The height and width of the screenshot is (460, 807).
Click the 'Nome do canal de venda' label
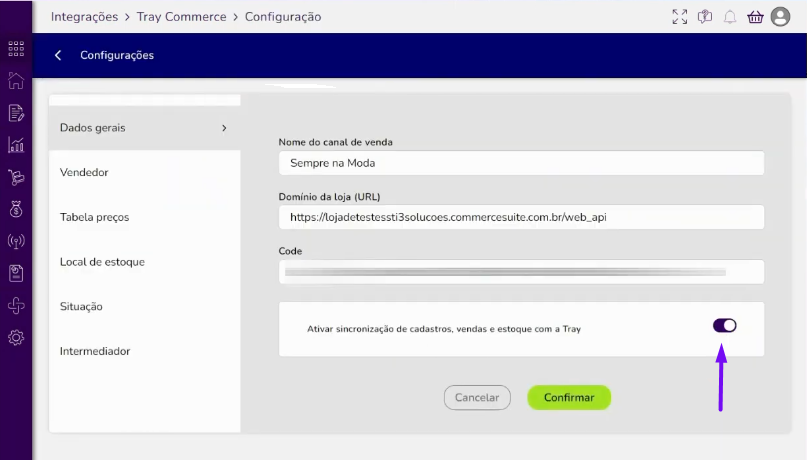click(336, 142)
